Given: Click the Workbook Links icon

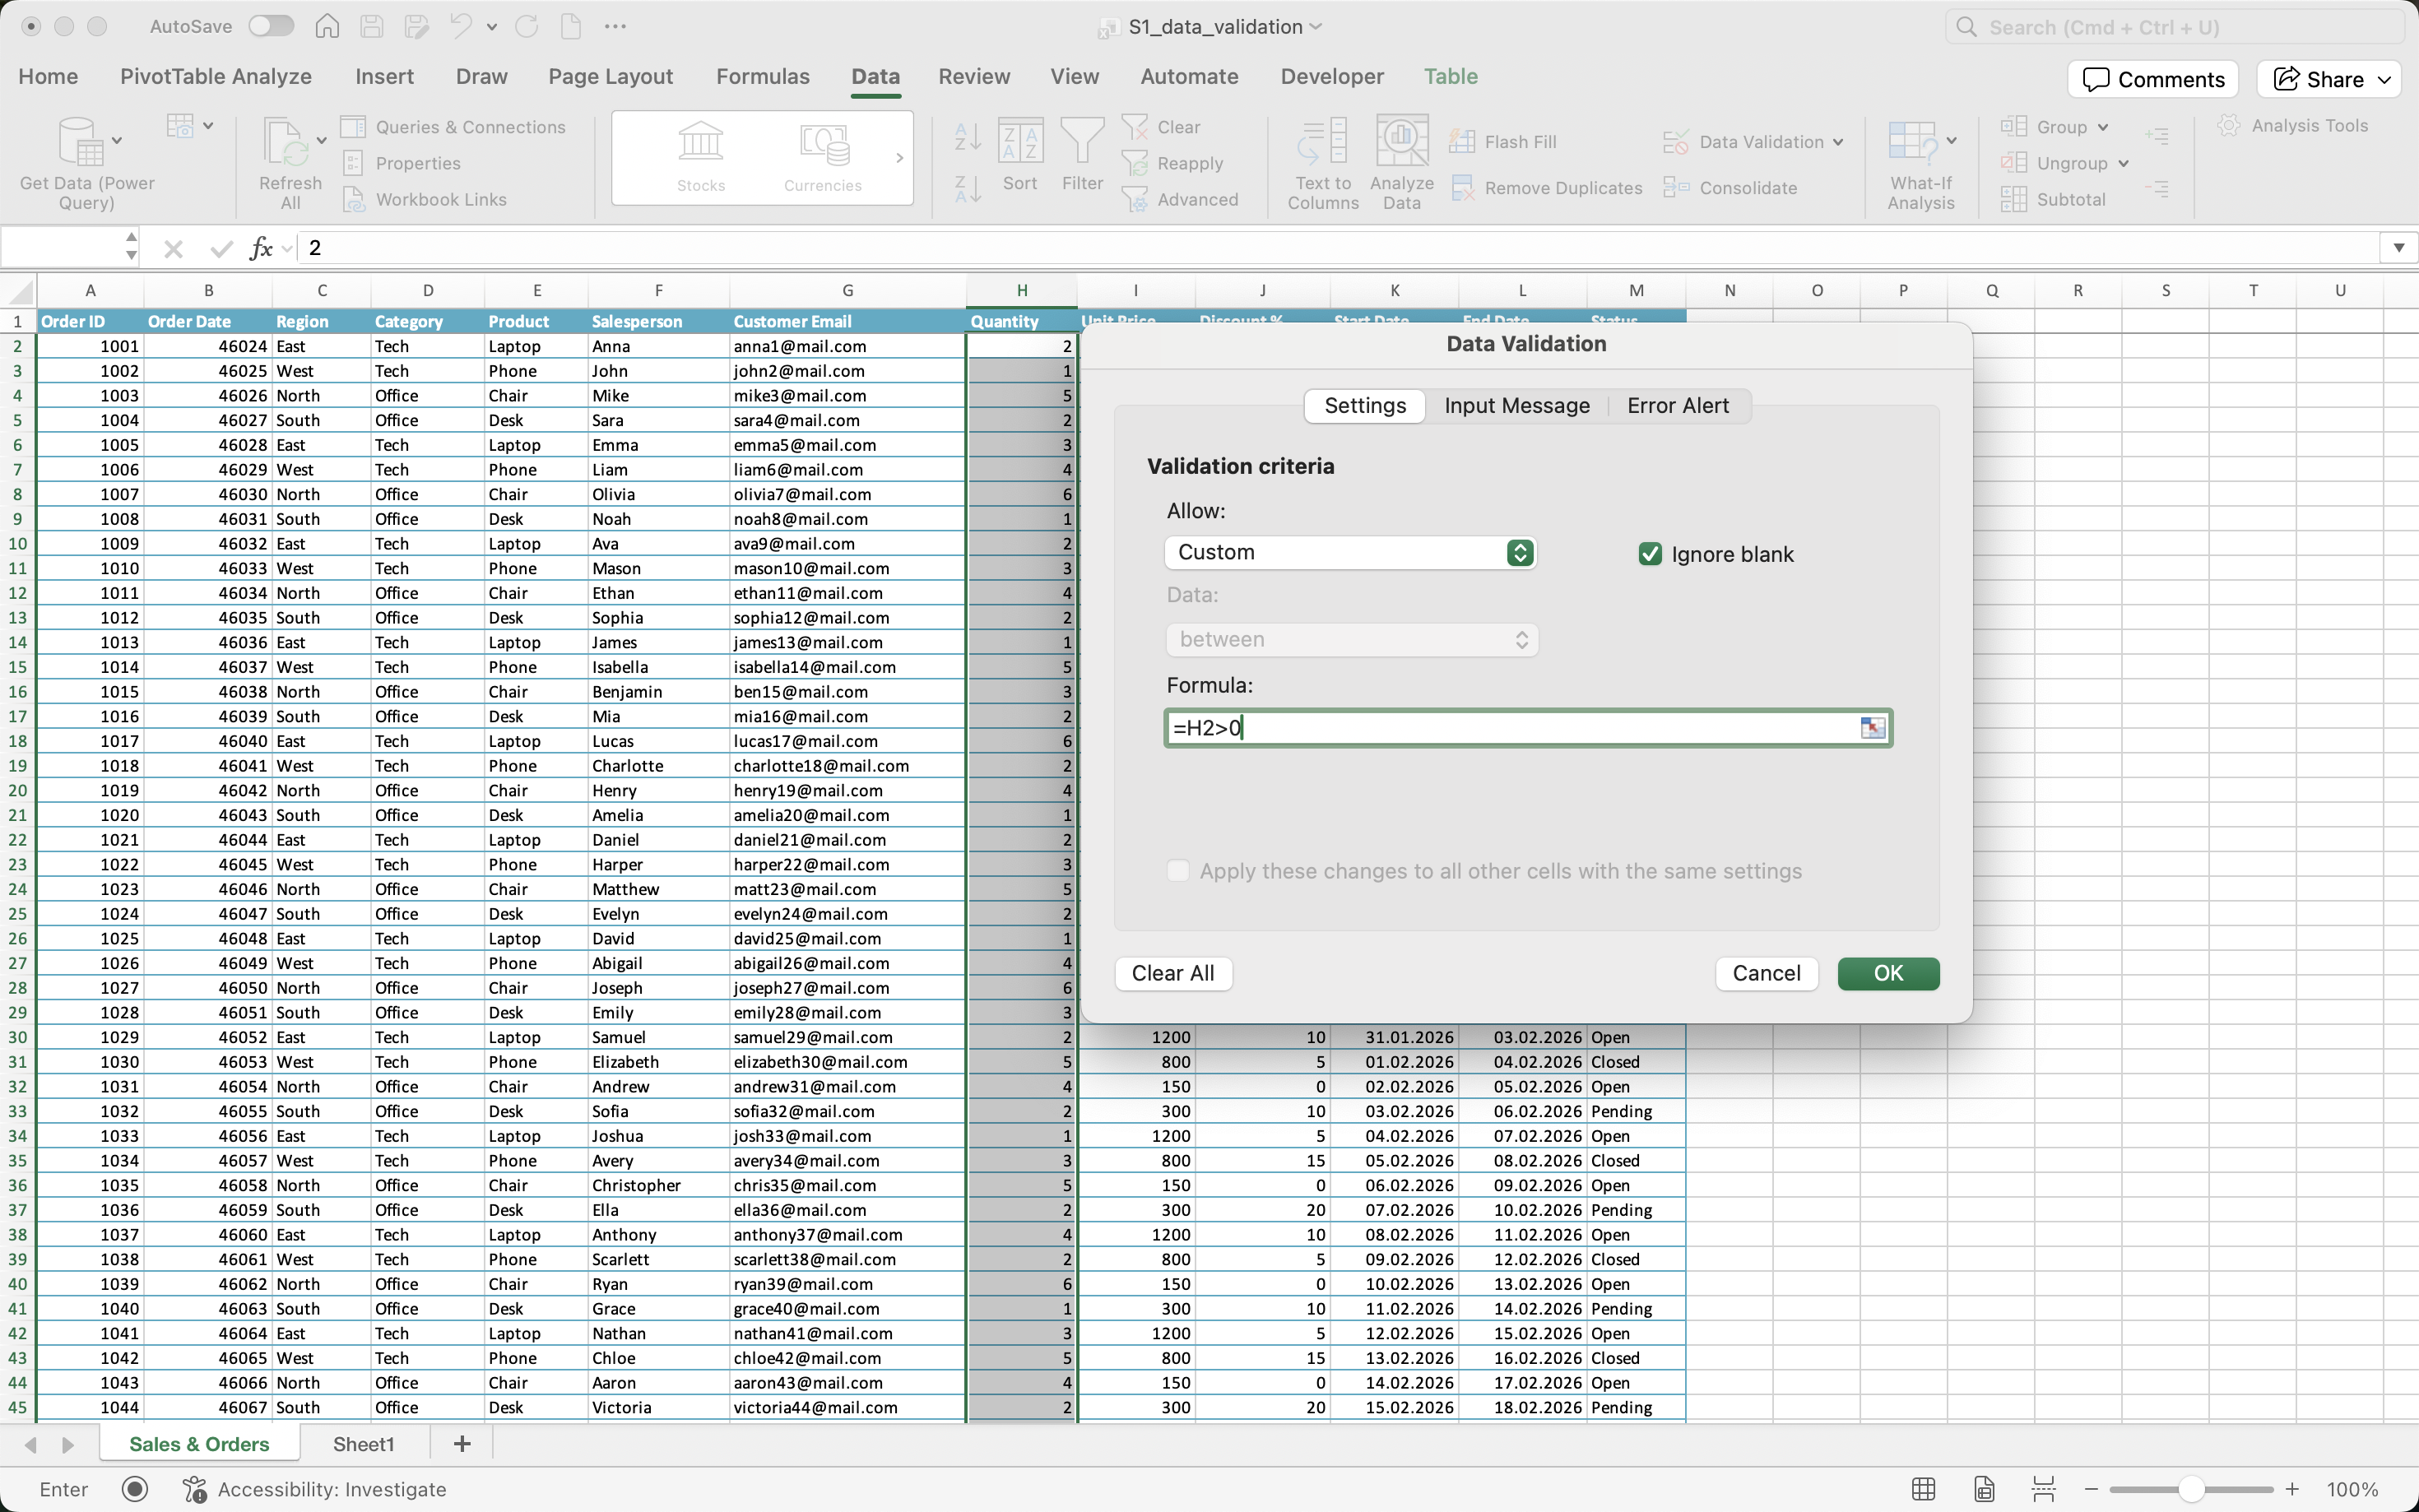Looking at the screenshot, I should point(354,199).
